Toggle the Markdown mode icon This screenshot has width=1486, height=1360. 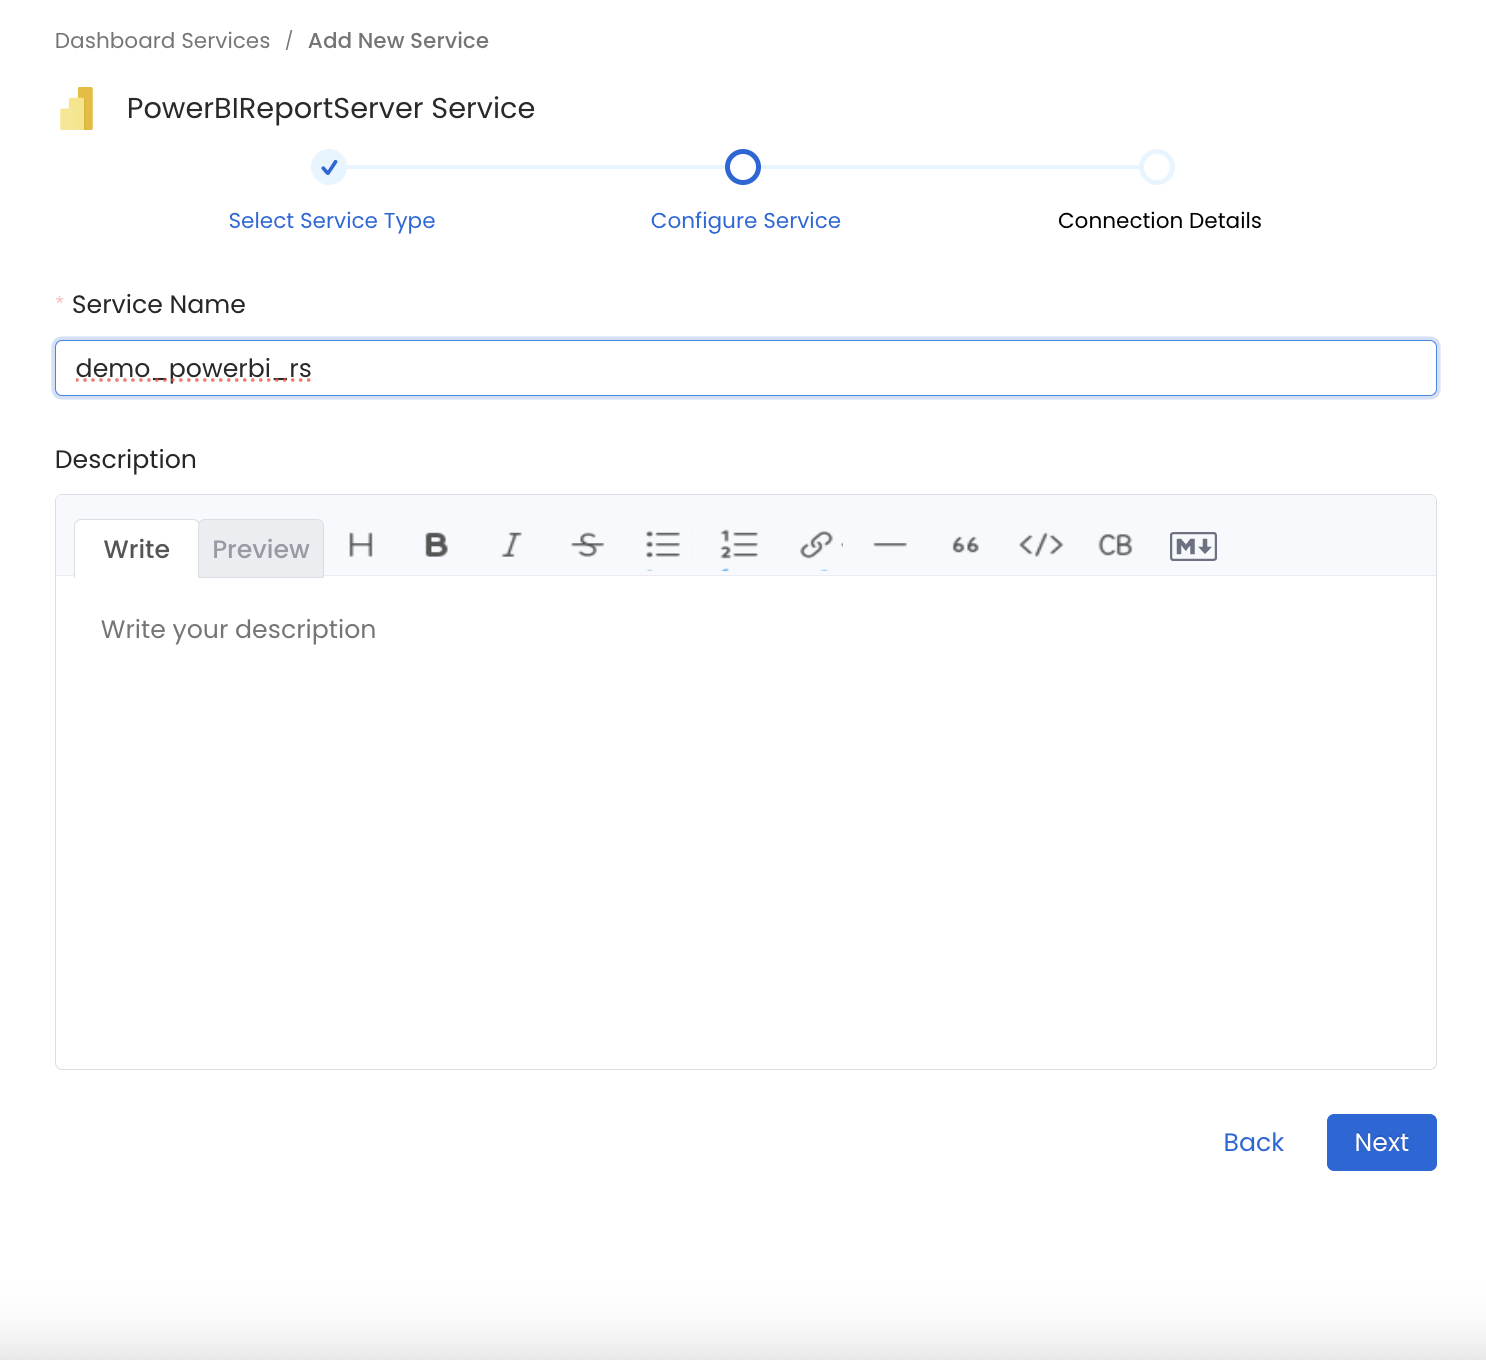tap(1193, 546)
